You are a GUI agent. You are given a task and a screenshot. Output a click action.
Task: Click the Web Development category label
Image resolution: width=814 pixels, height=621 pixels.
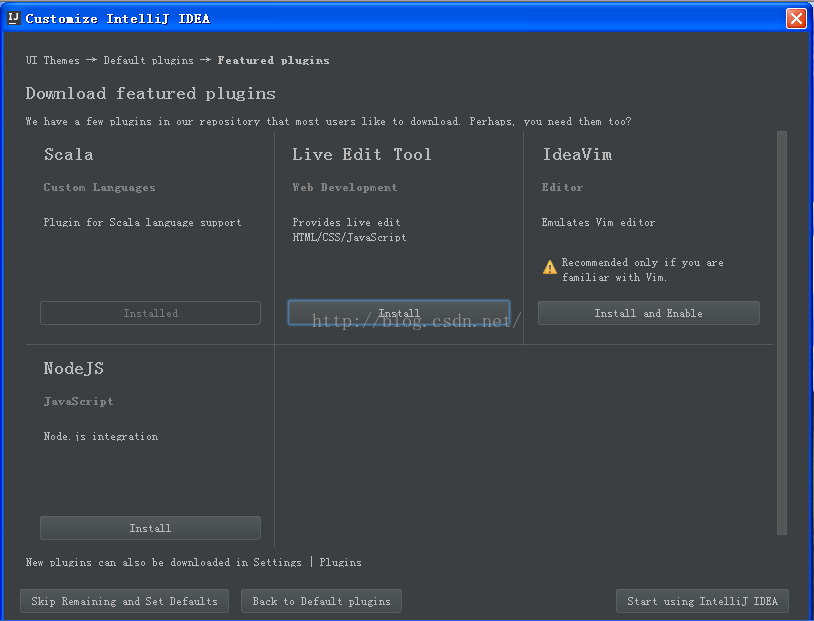click(345, 187)
